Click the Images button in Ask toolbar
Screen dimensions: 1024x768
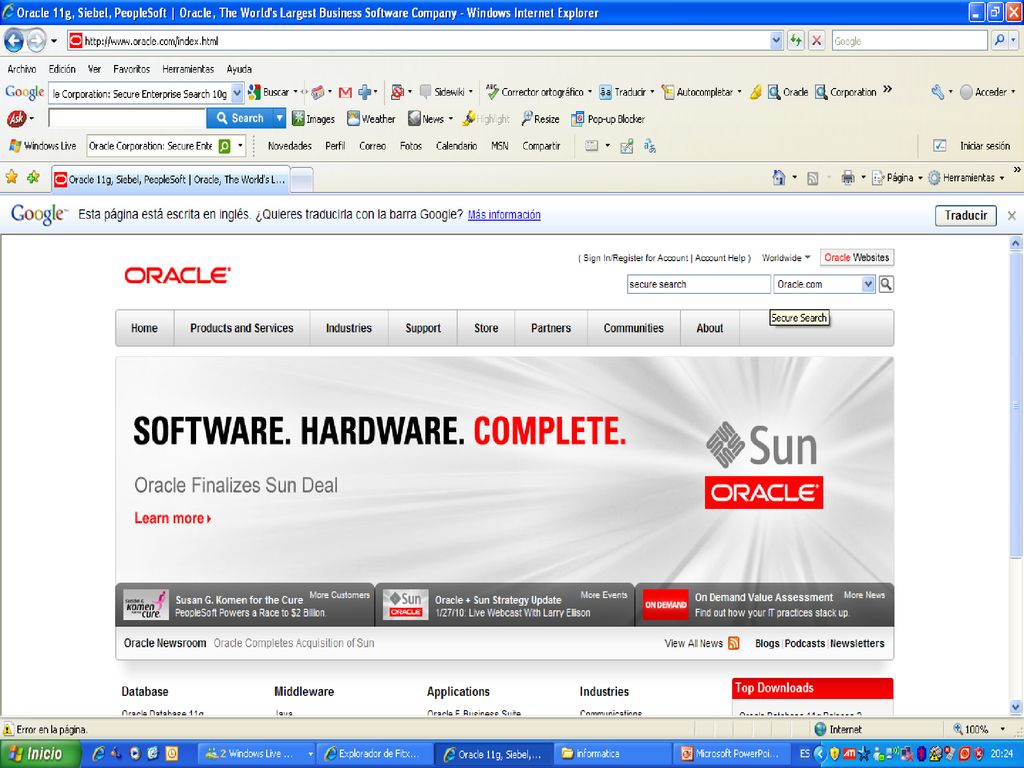(x=313, y=119)
